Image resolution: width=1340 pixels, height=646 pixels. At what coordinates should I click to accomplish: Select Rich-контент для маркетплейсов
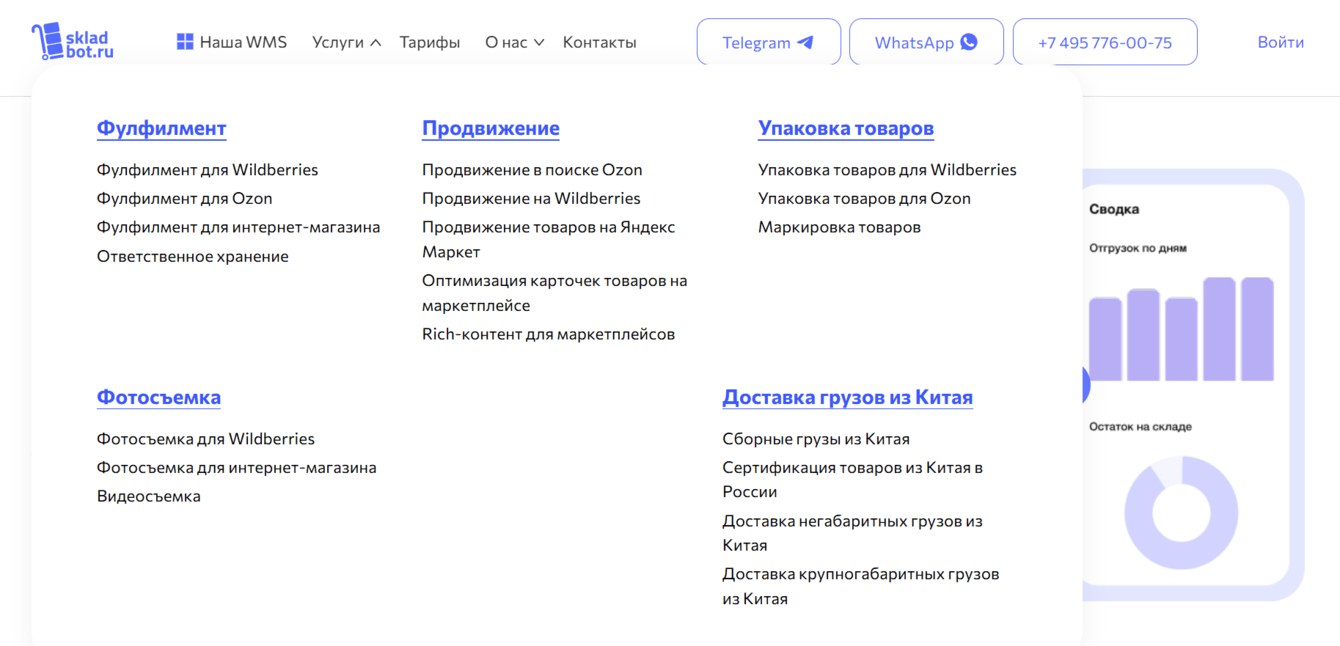tap(548, 334)
